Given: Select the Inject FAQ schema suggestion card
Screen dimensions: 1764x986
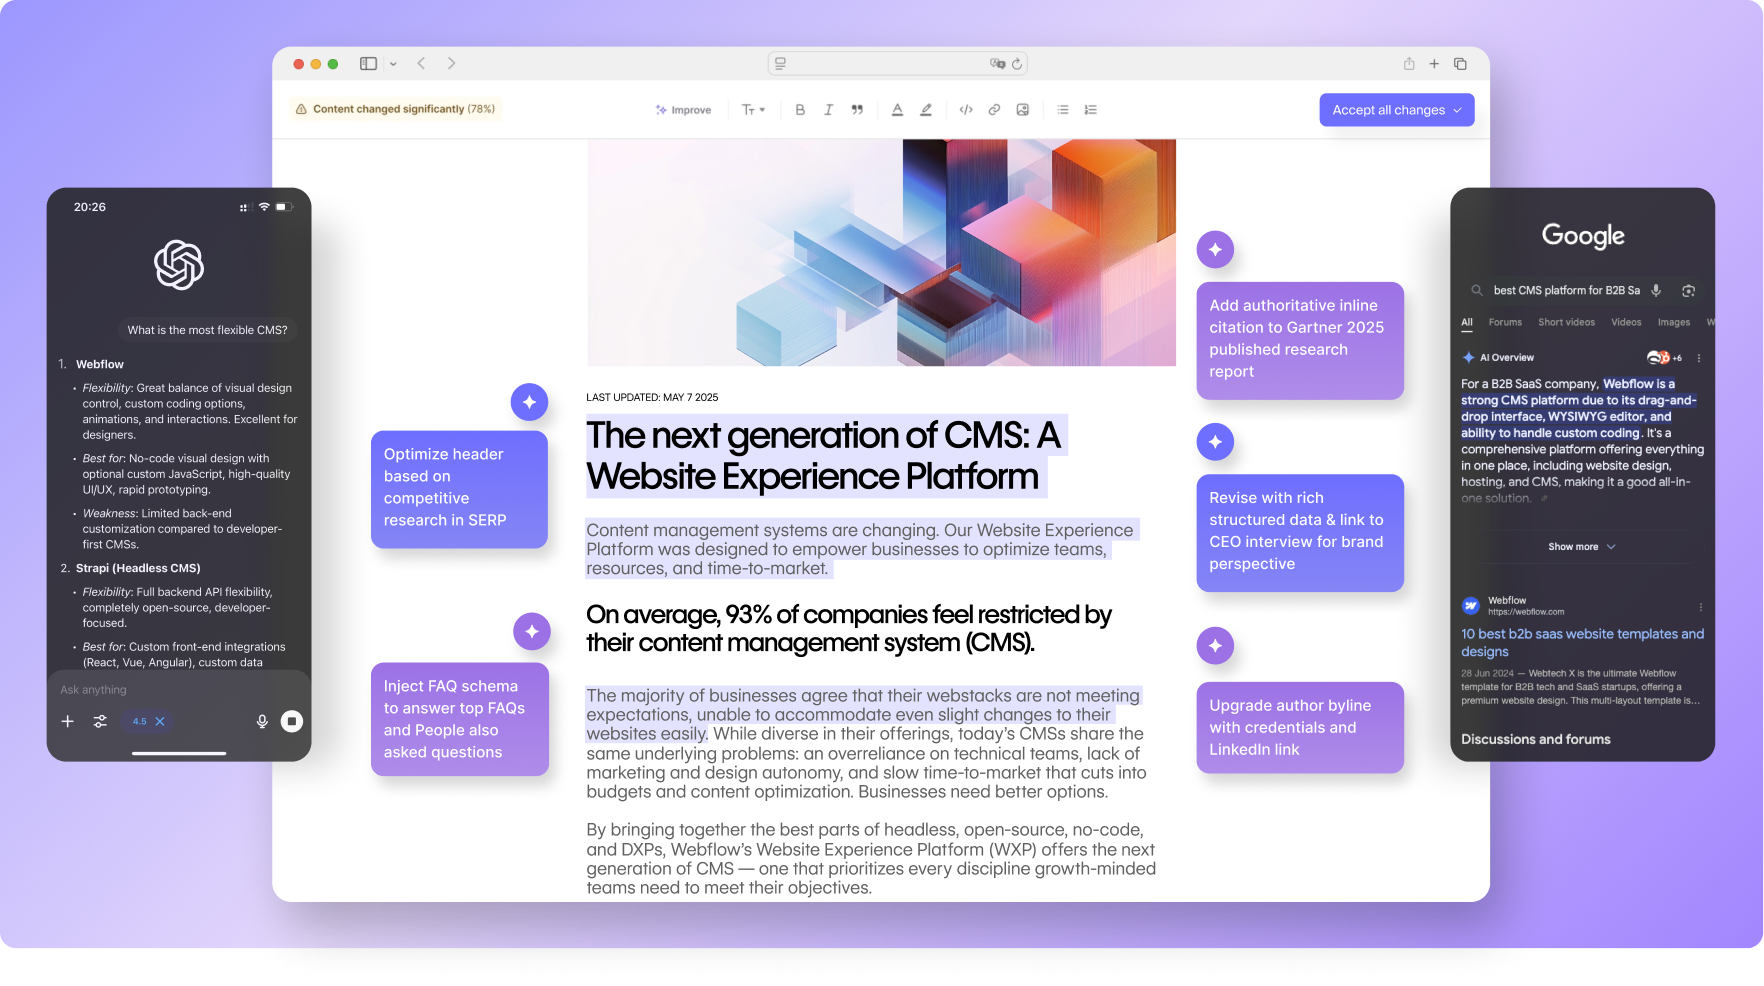Looking at the screenshot, I should coord(460,719).
